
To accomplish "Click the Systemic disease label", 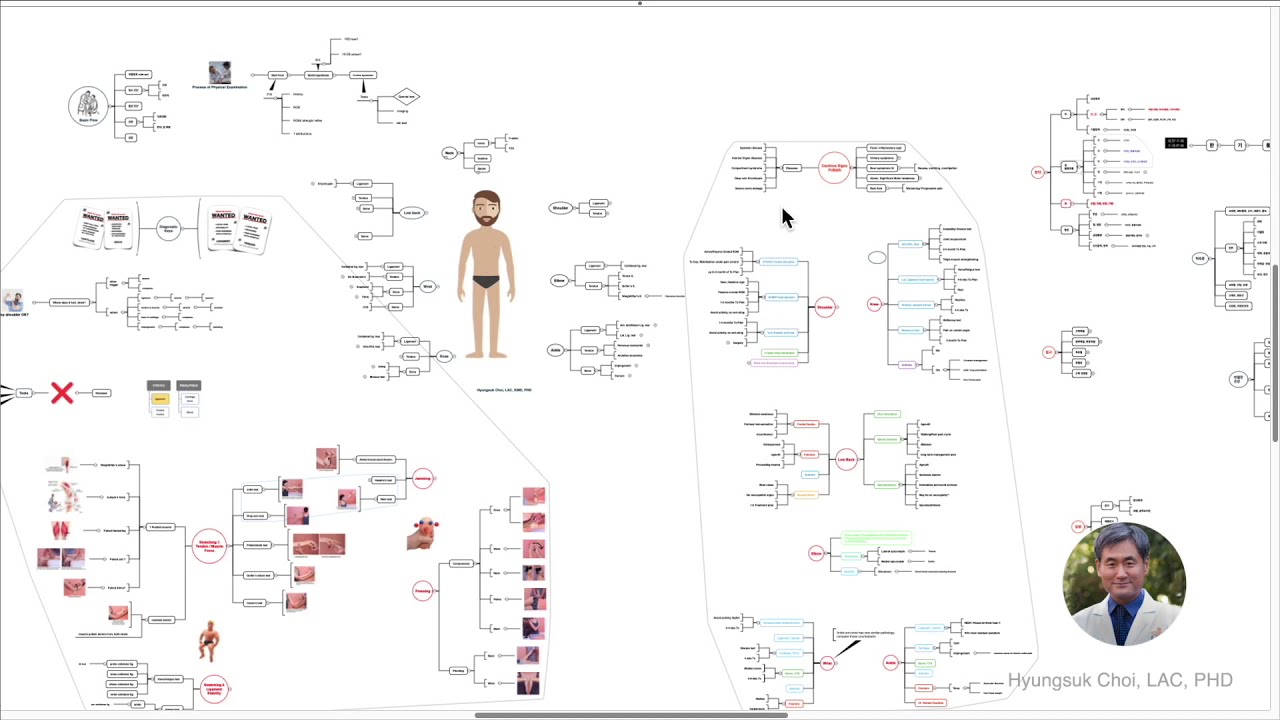I will pos(750,148).
